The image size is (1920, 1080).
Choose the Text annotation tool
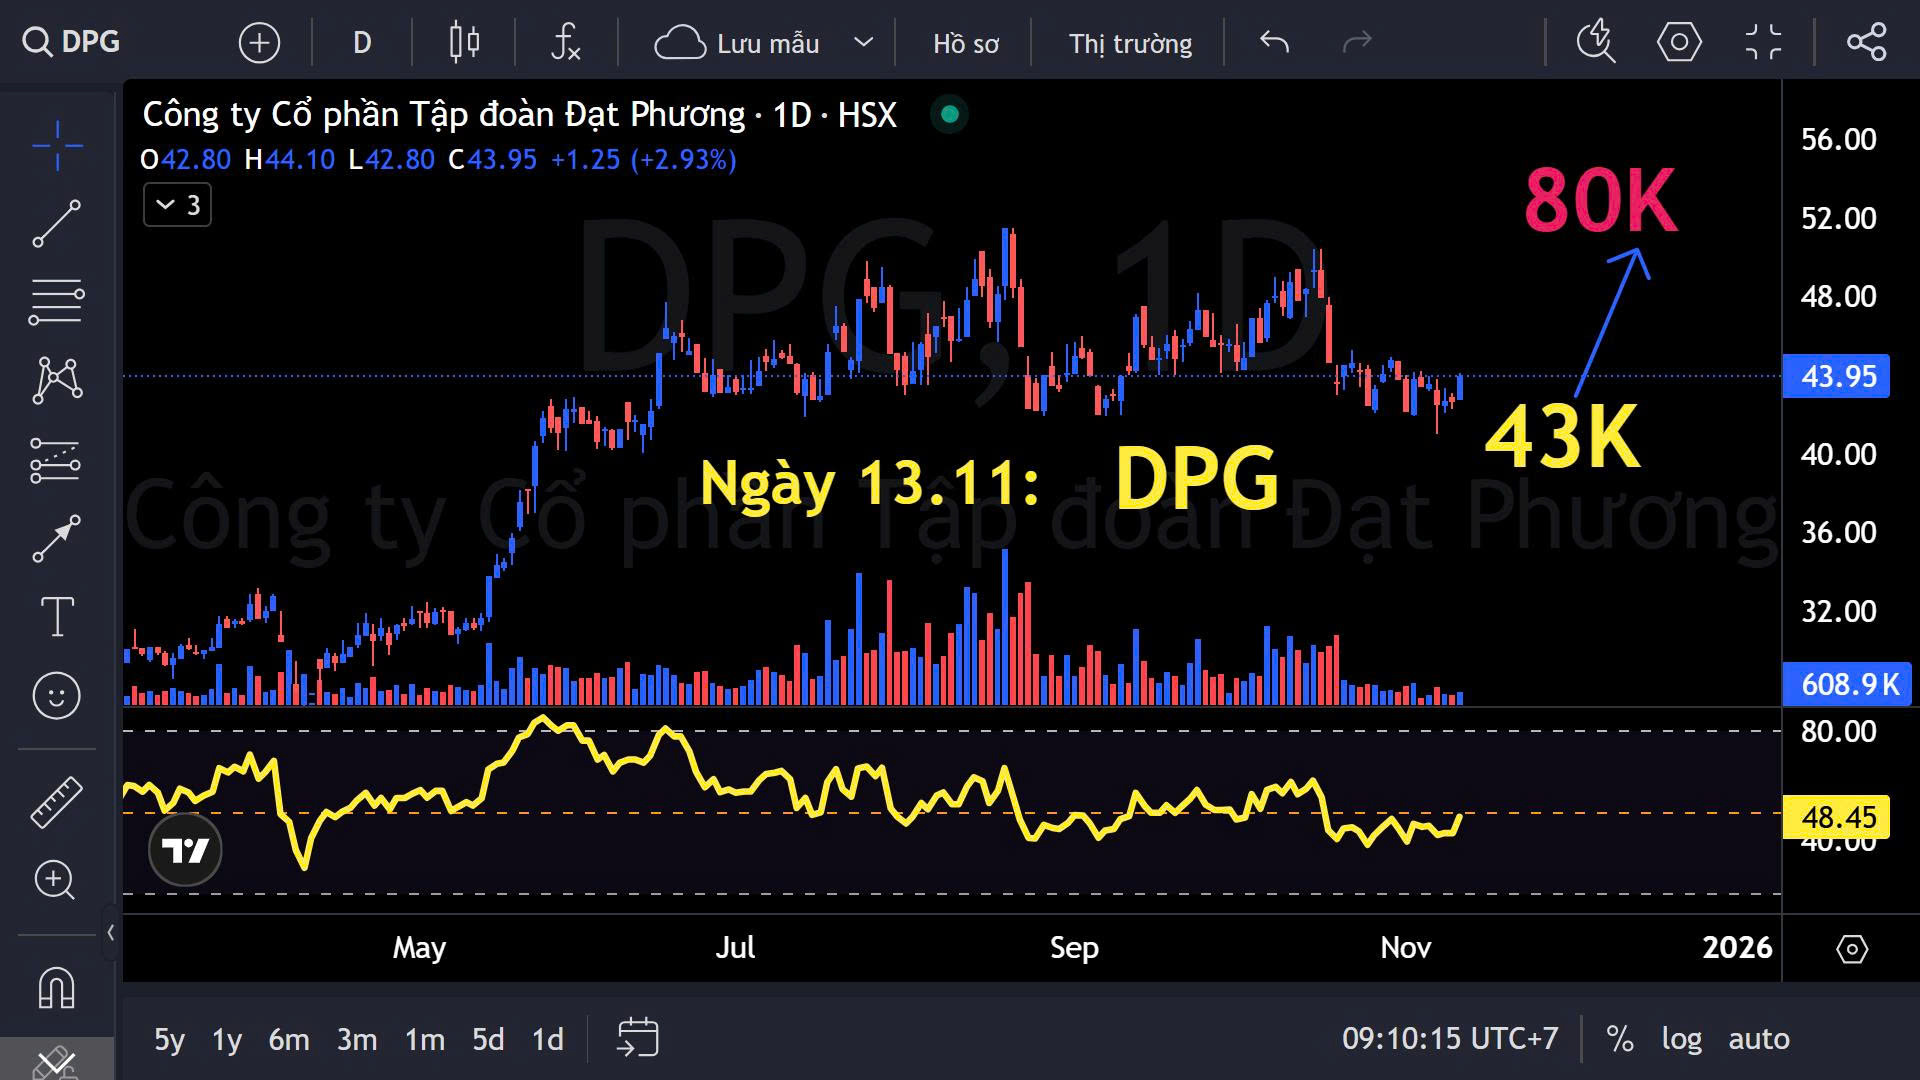(57, 616)
